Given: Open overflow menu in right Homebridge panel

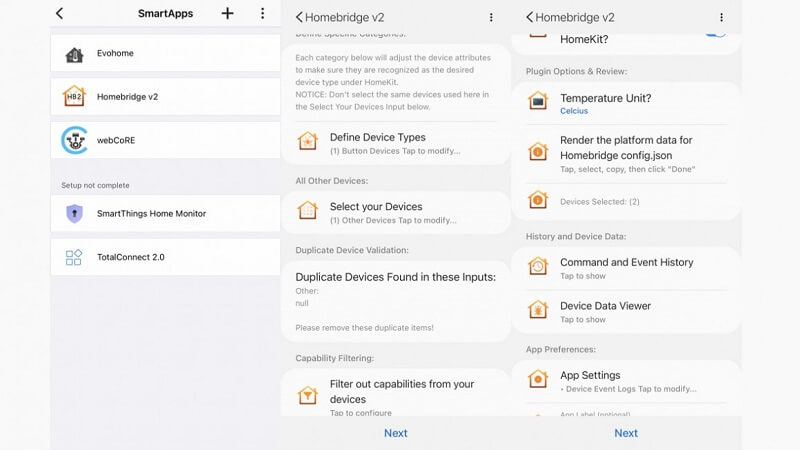Looking at the screenshot, I should (721, 17).
